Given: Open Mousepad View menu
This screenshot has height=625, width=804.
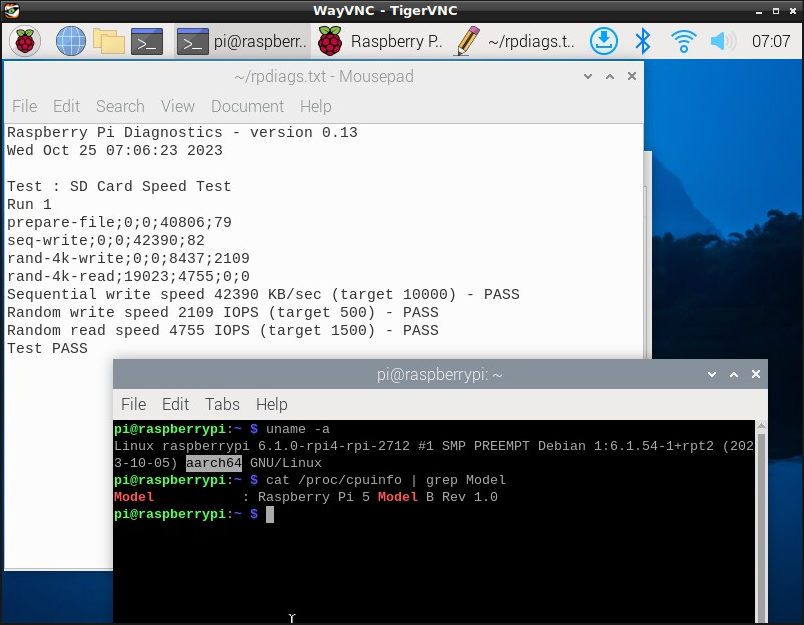Looking at the screenshot, I should pyautogui.click(x=177, y=106).
